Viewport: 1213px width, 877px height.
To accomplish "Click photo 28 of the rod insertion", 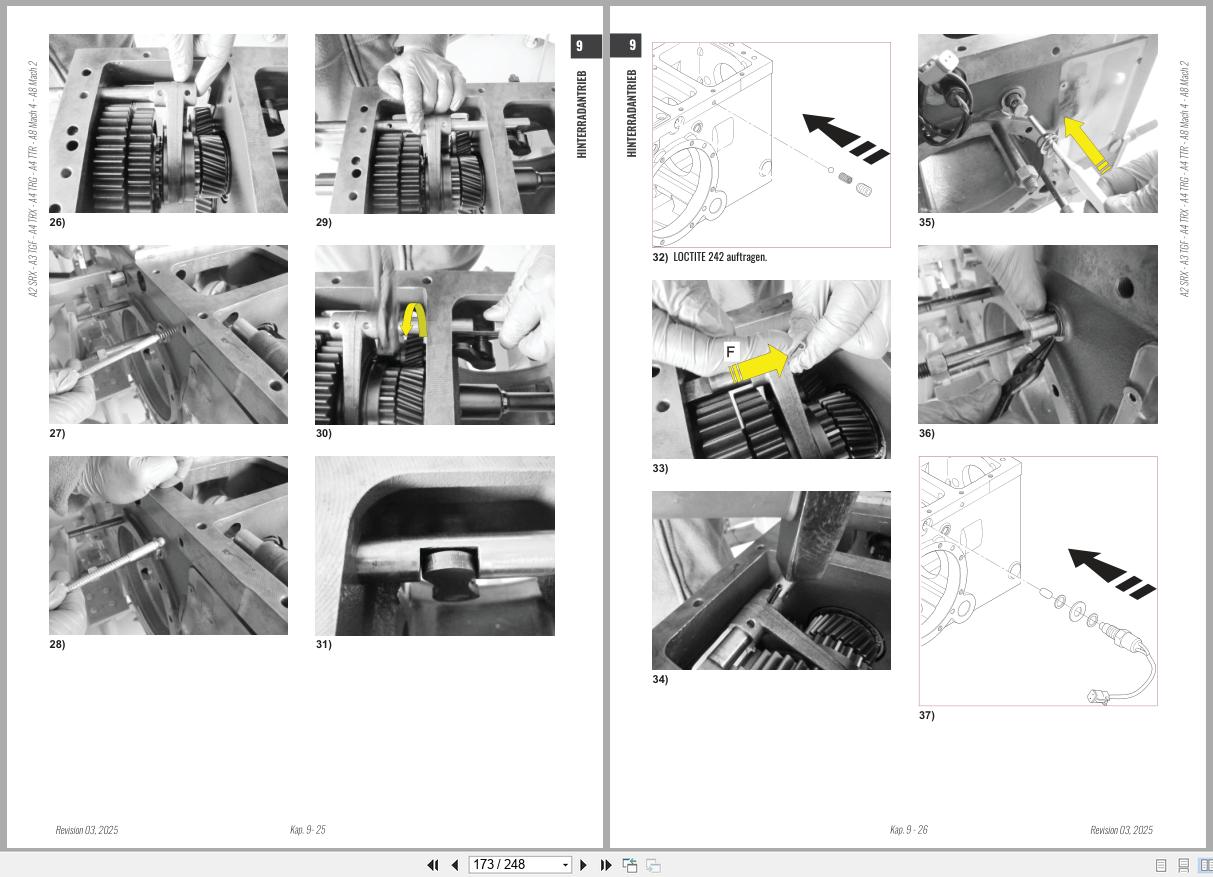I will (168, 545).
